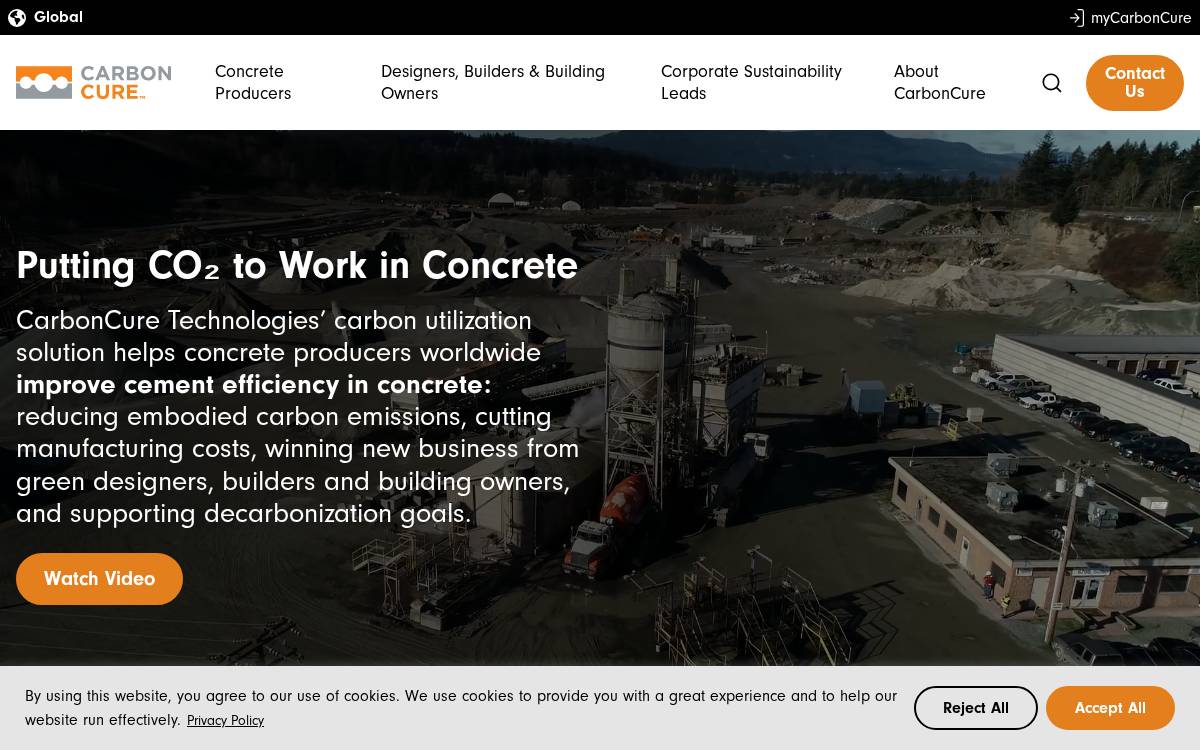This screenshot has height=750, width=1200.
Task: Click the heading Putting CO₂ to Work in Concrete
Action: click(297, 266)
